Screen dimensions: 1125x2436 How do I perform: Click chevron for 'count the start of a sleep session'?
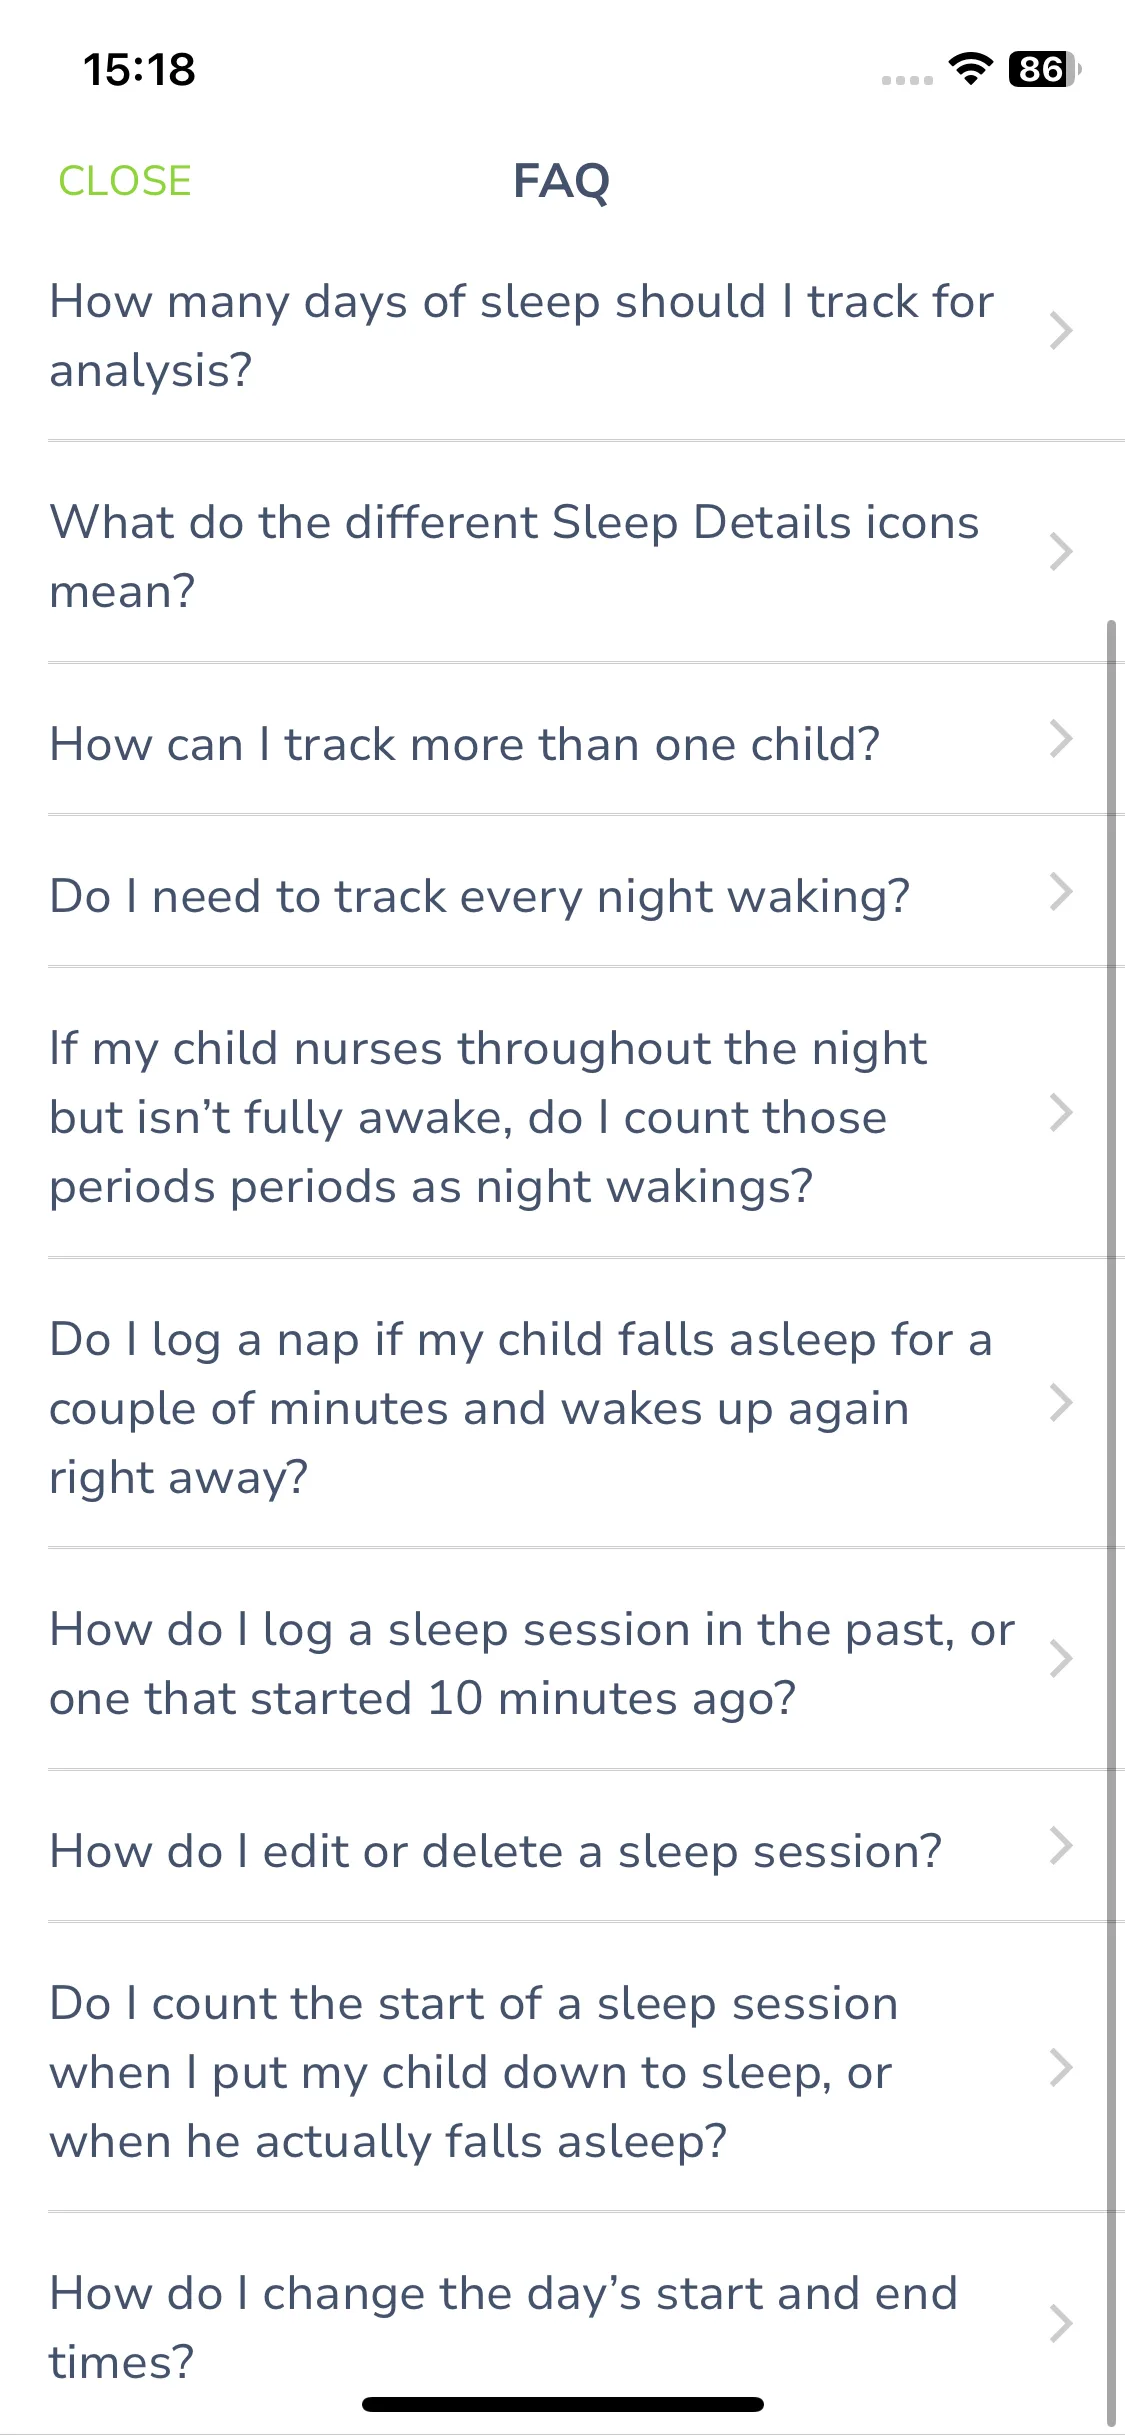click(1061, 2067)
